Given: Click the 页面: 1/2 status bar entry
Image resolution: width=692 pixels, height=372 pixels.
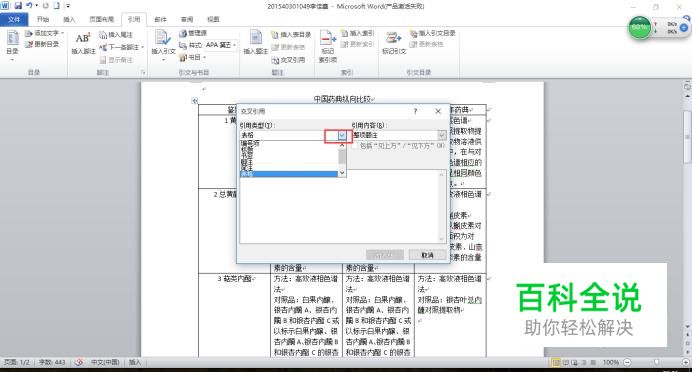Looking at the screenshot, I should pos(17,362).
